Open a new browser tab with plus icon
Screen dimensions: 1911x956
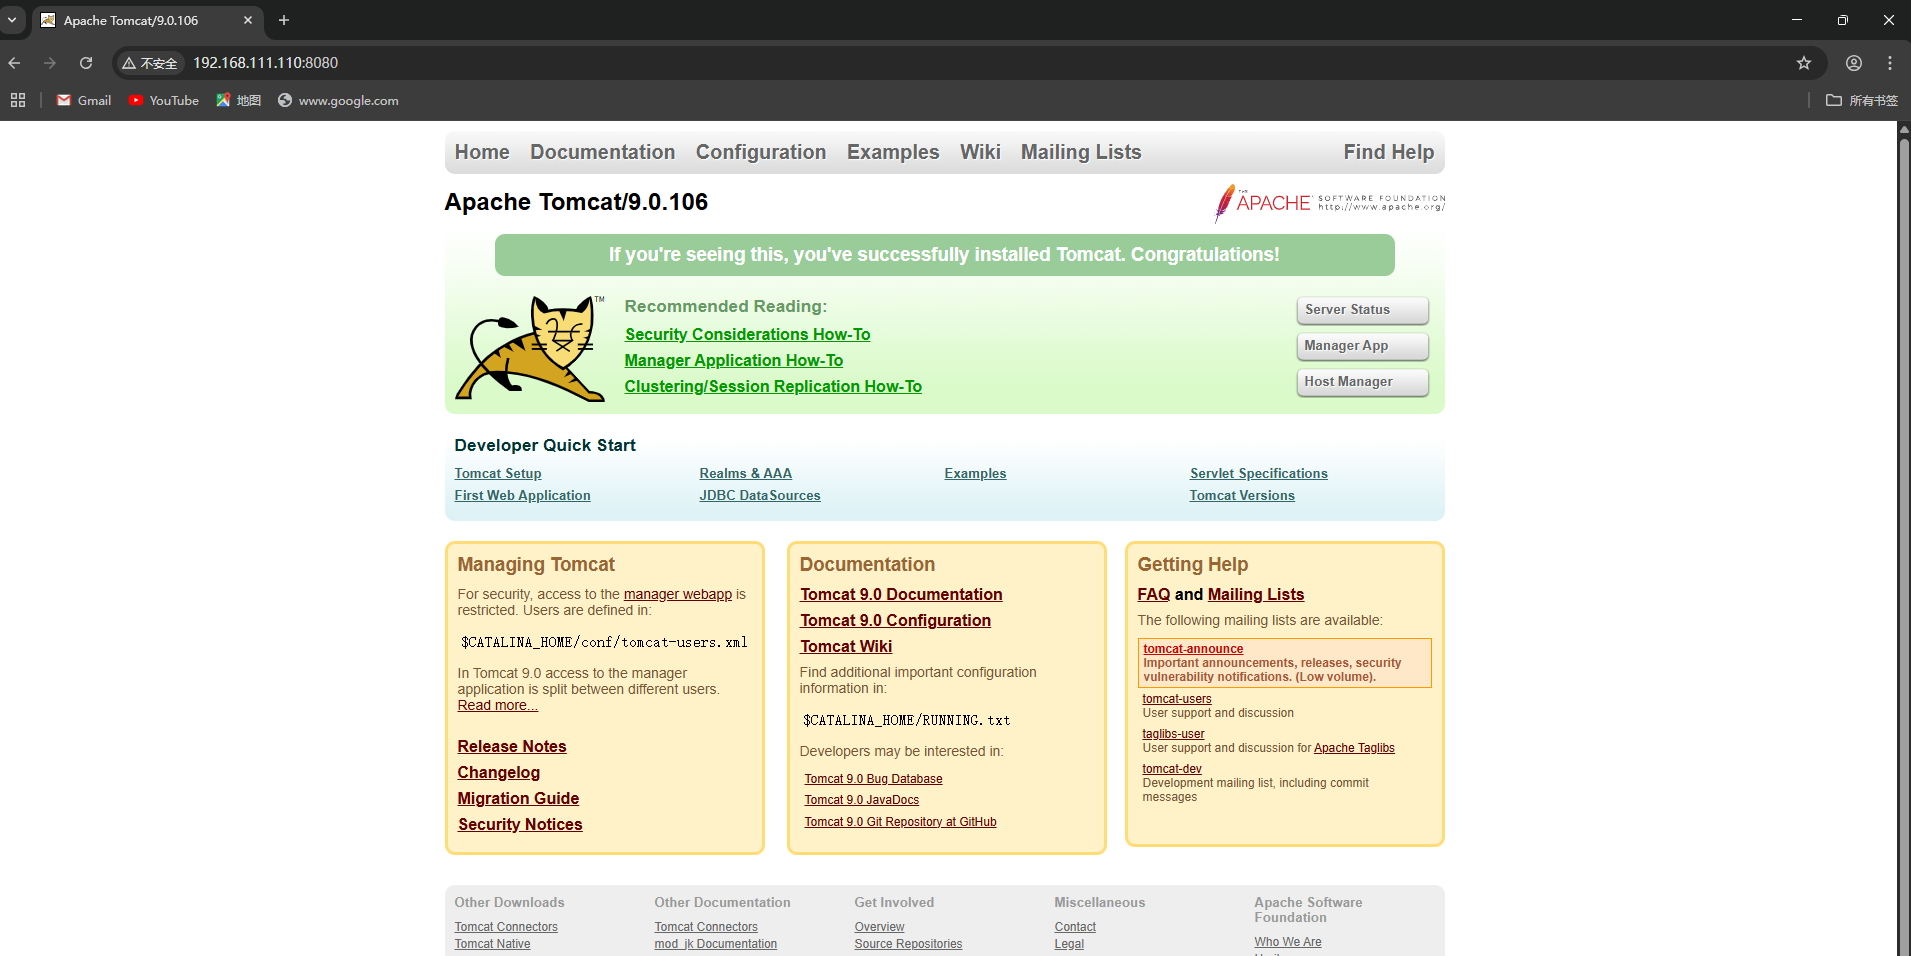pos(284,20)
